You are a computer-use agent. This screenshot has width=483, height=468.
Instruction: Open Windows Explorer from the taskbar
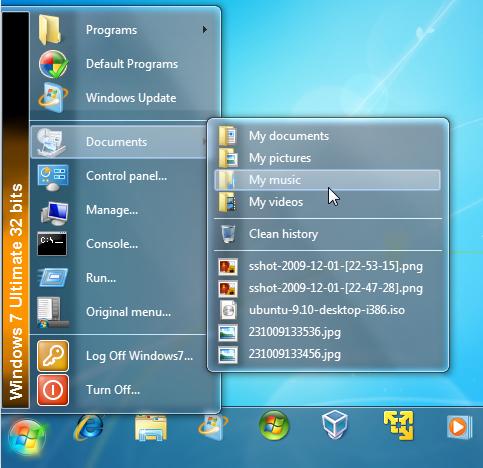(x=151, y=427)
